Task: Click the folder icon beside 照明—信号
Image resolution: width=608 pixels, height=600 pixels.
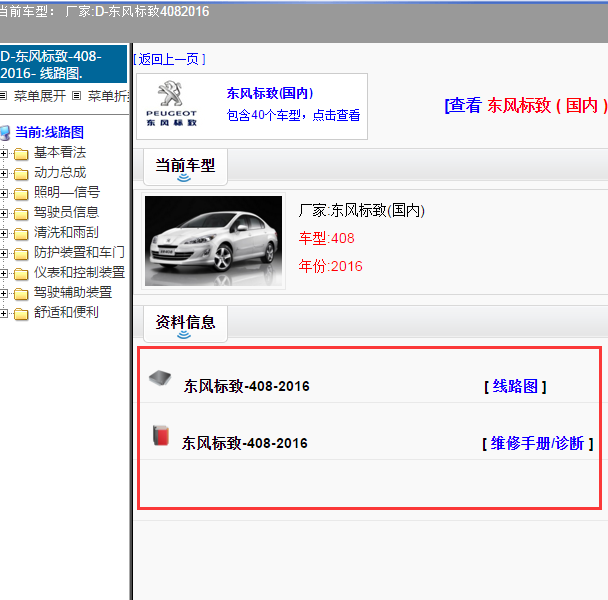Action: 21,194
